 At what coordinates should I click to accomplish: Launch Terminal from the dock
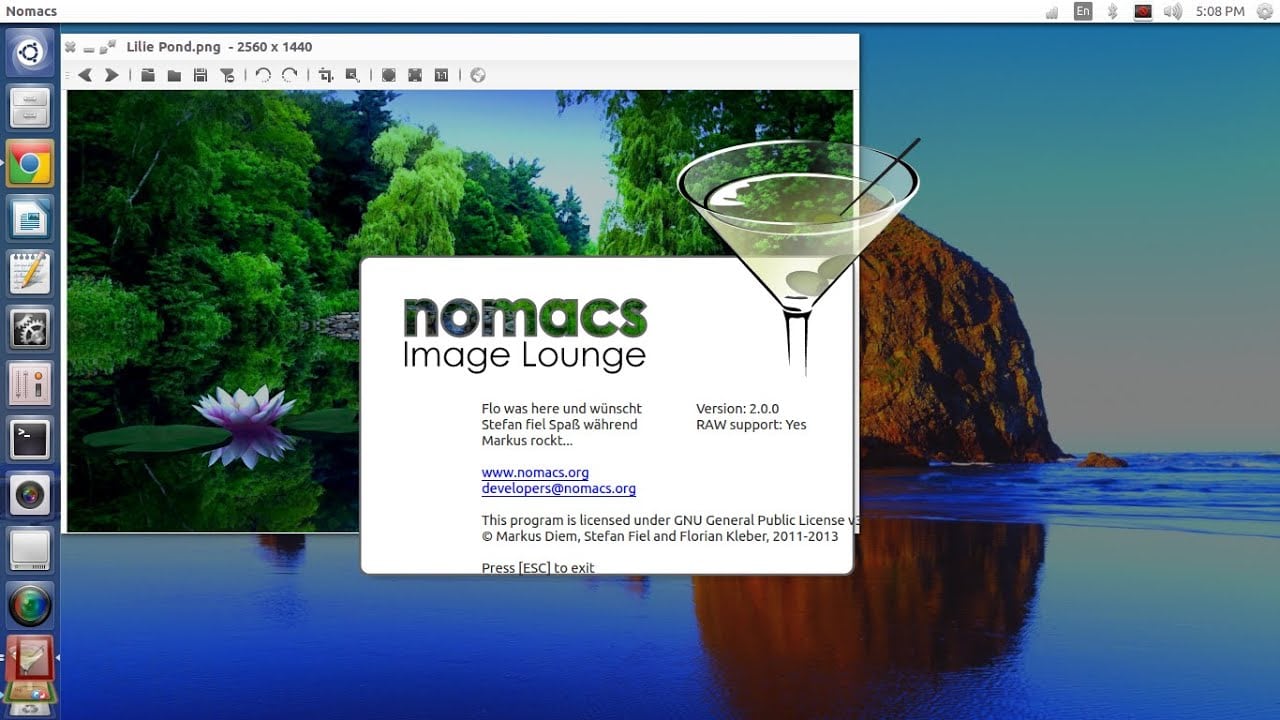(30, 439)
